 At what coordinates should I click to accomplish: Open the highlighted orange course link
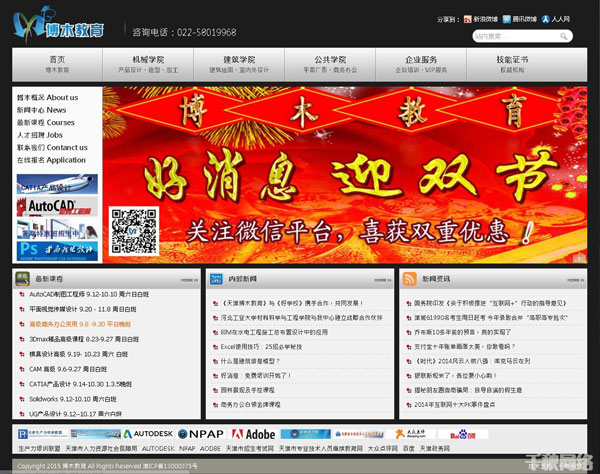[x=80, y=324]
